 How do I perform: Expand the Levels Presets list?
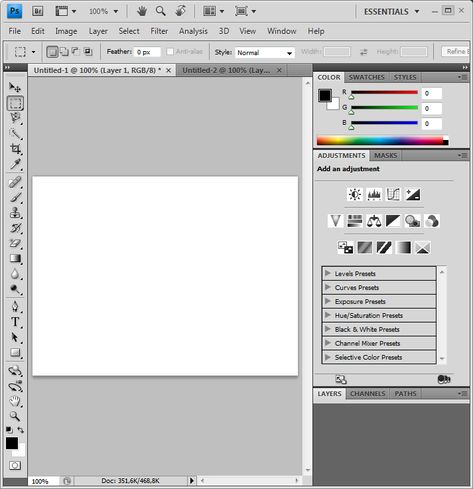(379, 274)
